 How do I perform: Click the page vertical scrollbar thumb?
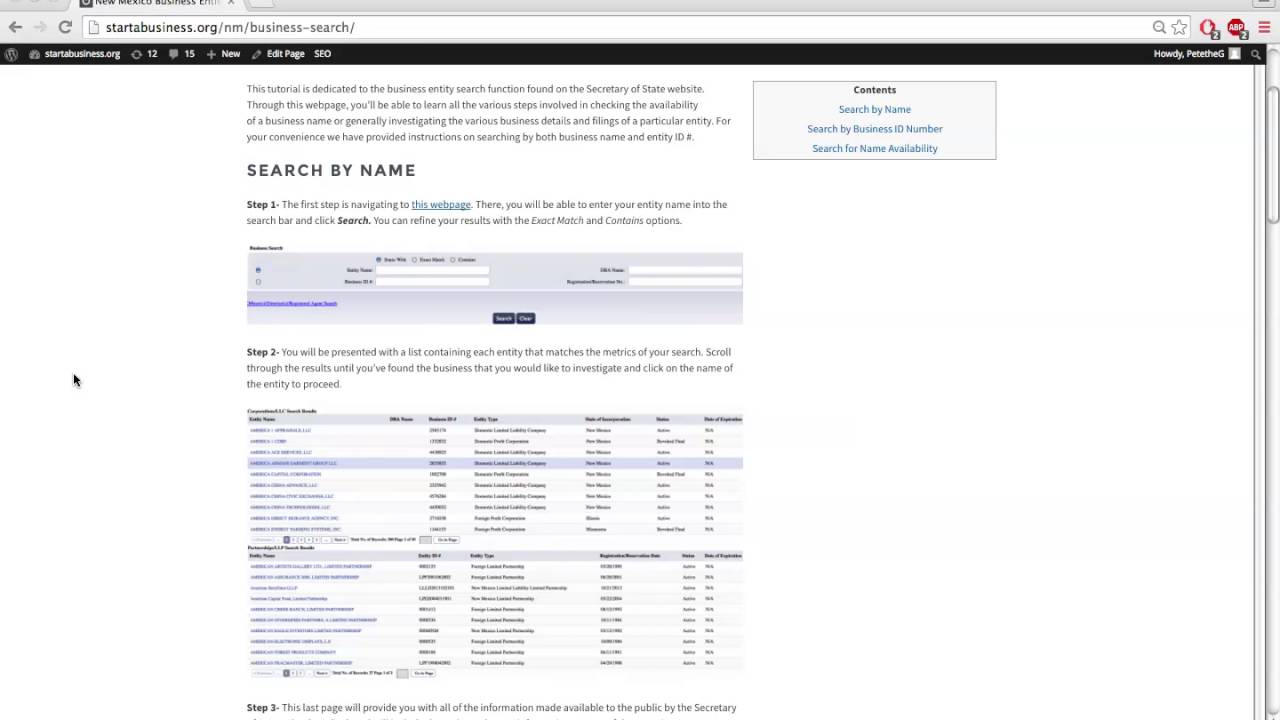[1272, 155]
